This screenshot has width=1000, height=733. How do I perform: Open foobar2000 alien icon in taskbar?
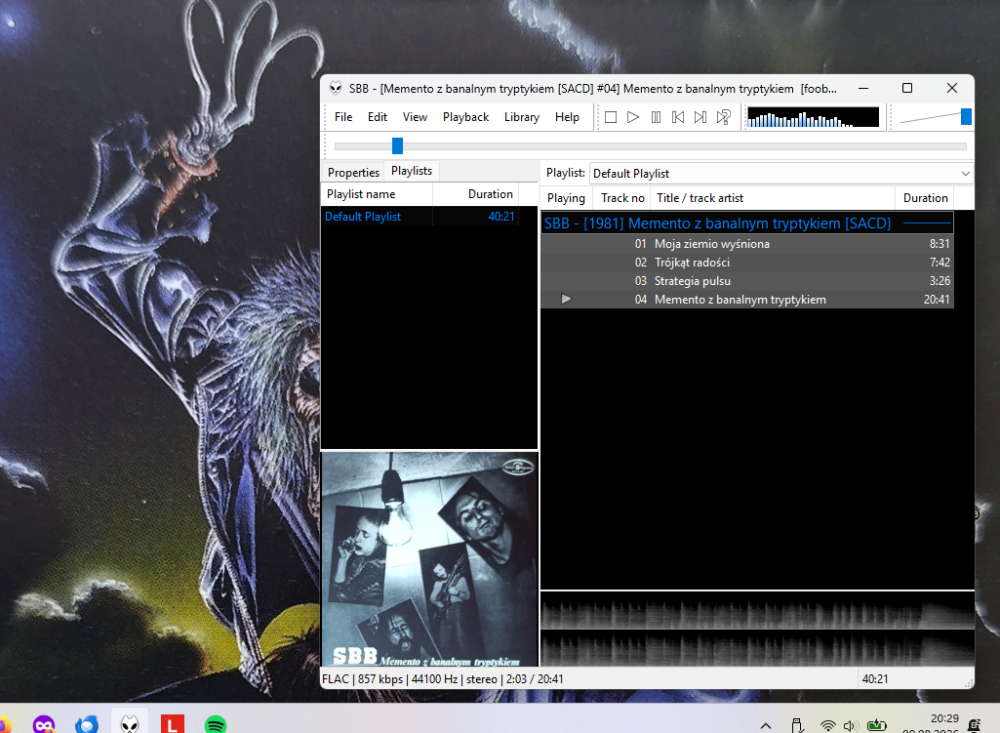(x=129, y=724)
